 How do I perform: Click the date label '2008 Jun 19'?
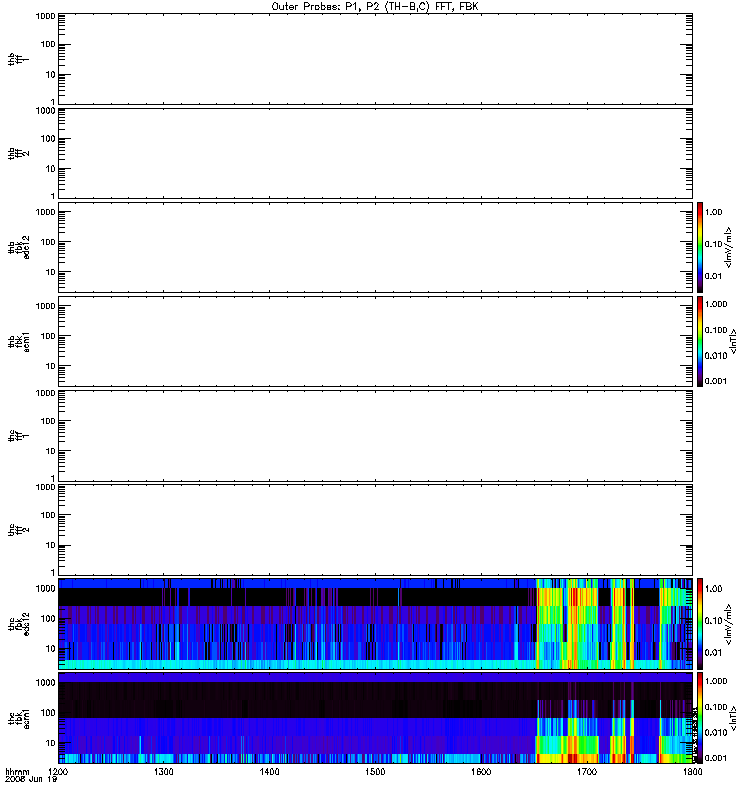click(x=31, y=780)
